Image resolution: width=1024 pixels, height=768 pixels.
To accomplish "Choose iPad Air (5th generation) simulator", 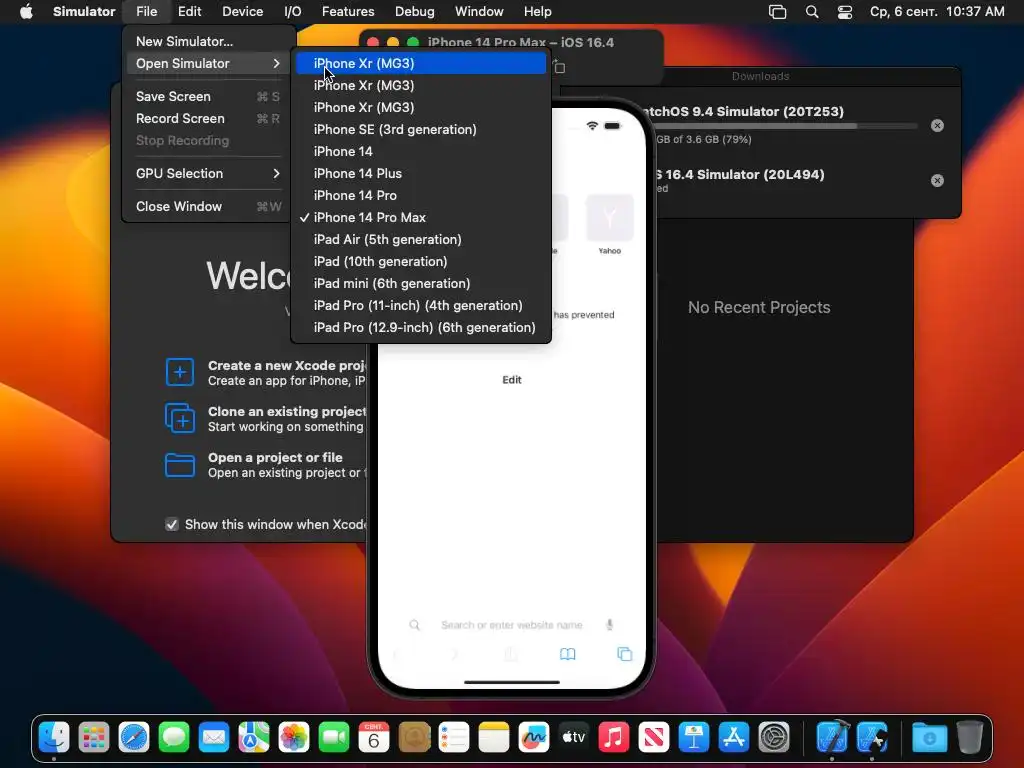I will point(421,240).
